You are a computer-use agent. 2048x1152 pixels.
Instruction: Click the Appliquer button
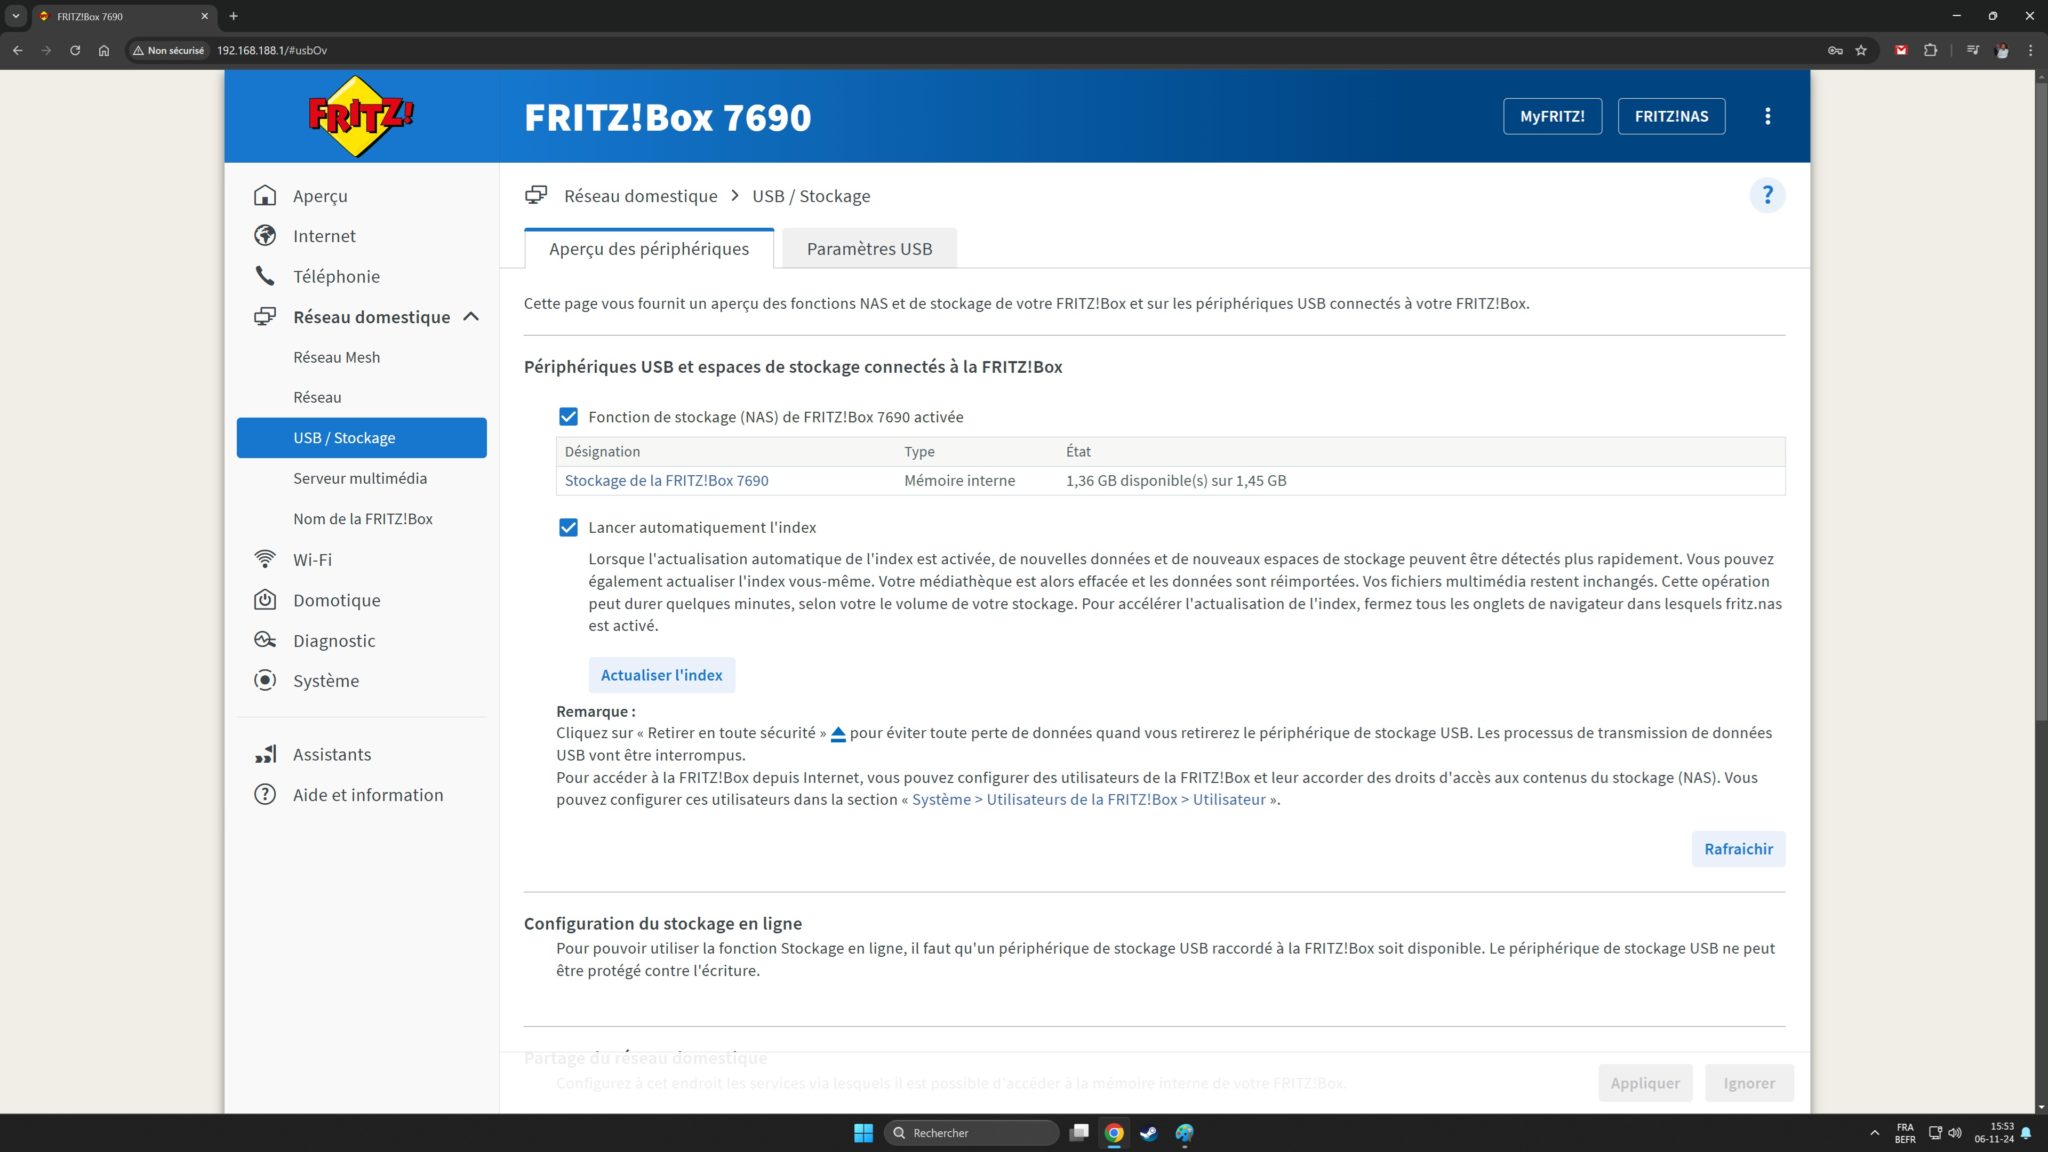pos(1645,1083)
